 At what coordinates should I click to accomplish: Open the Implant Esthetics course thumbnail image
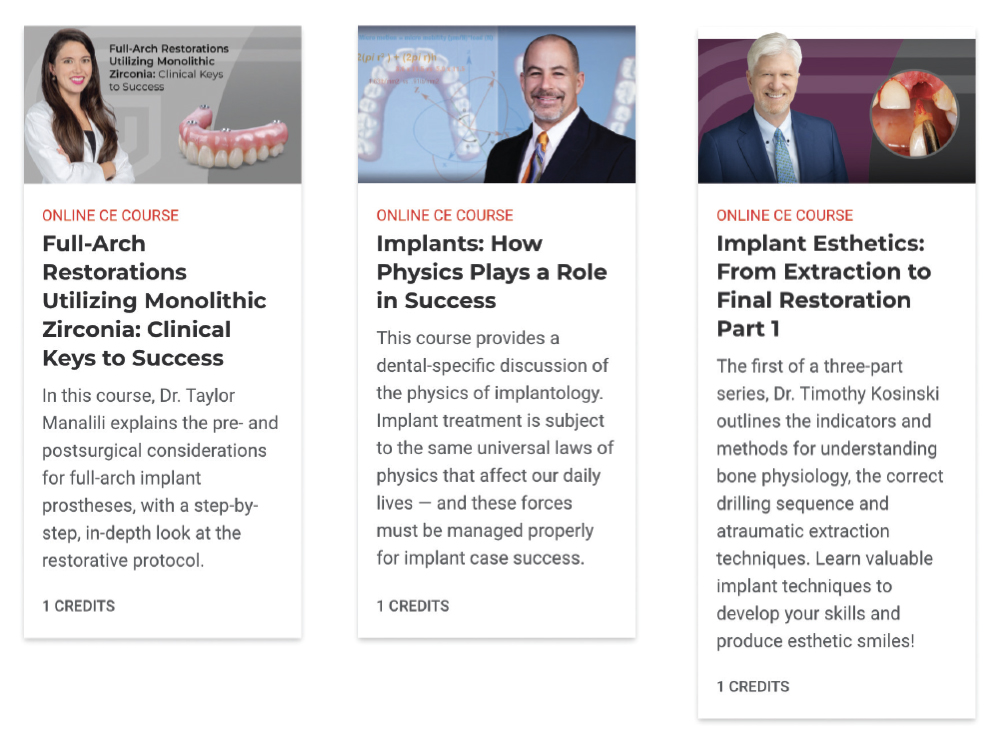[836, 111]
